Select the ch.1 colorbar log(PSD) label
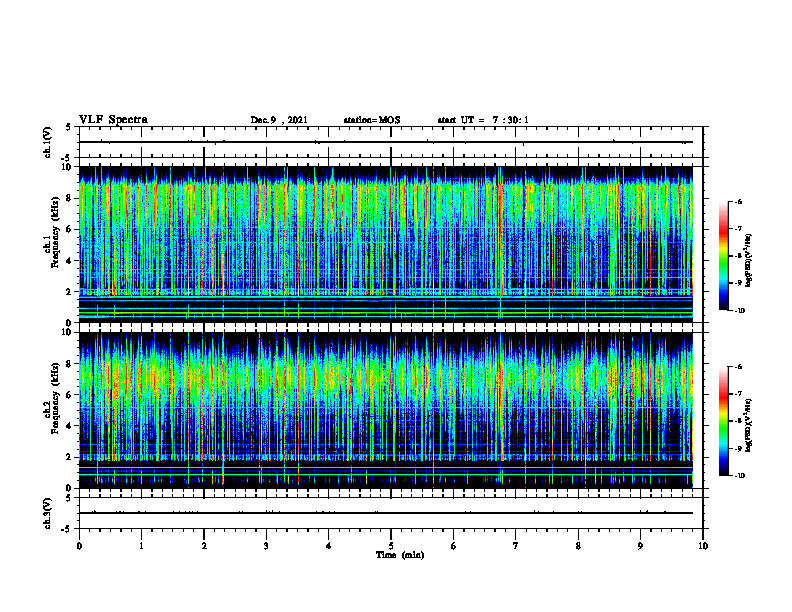 [x=748, y=260]
